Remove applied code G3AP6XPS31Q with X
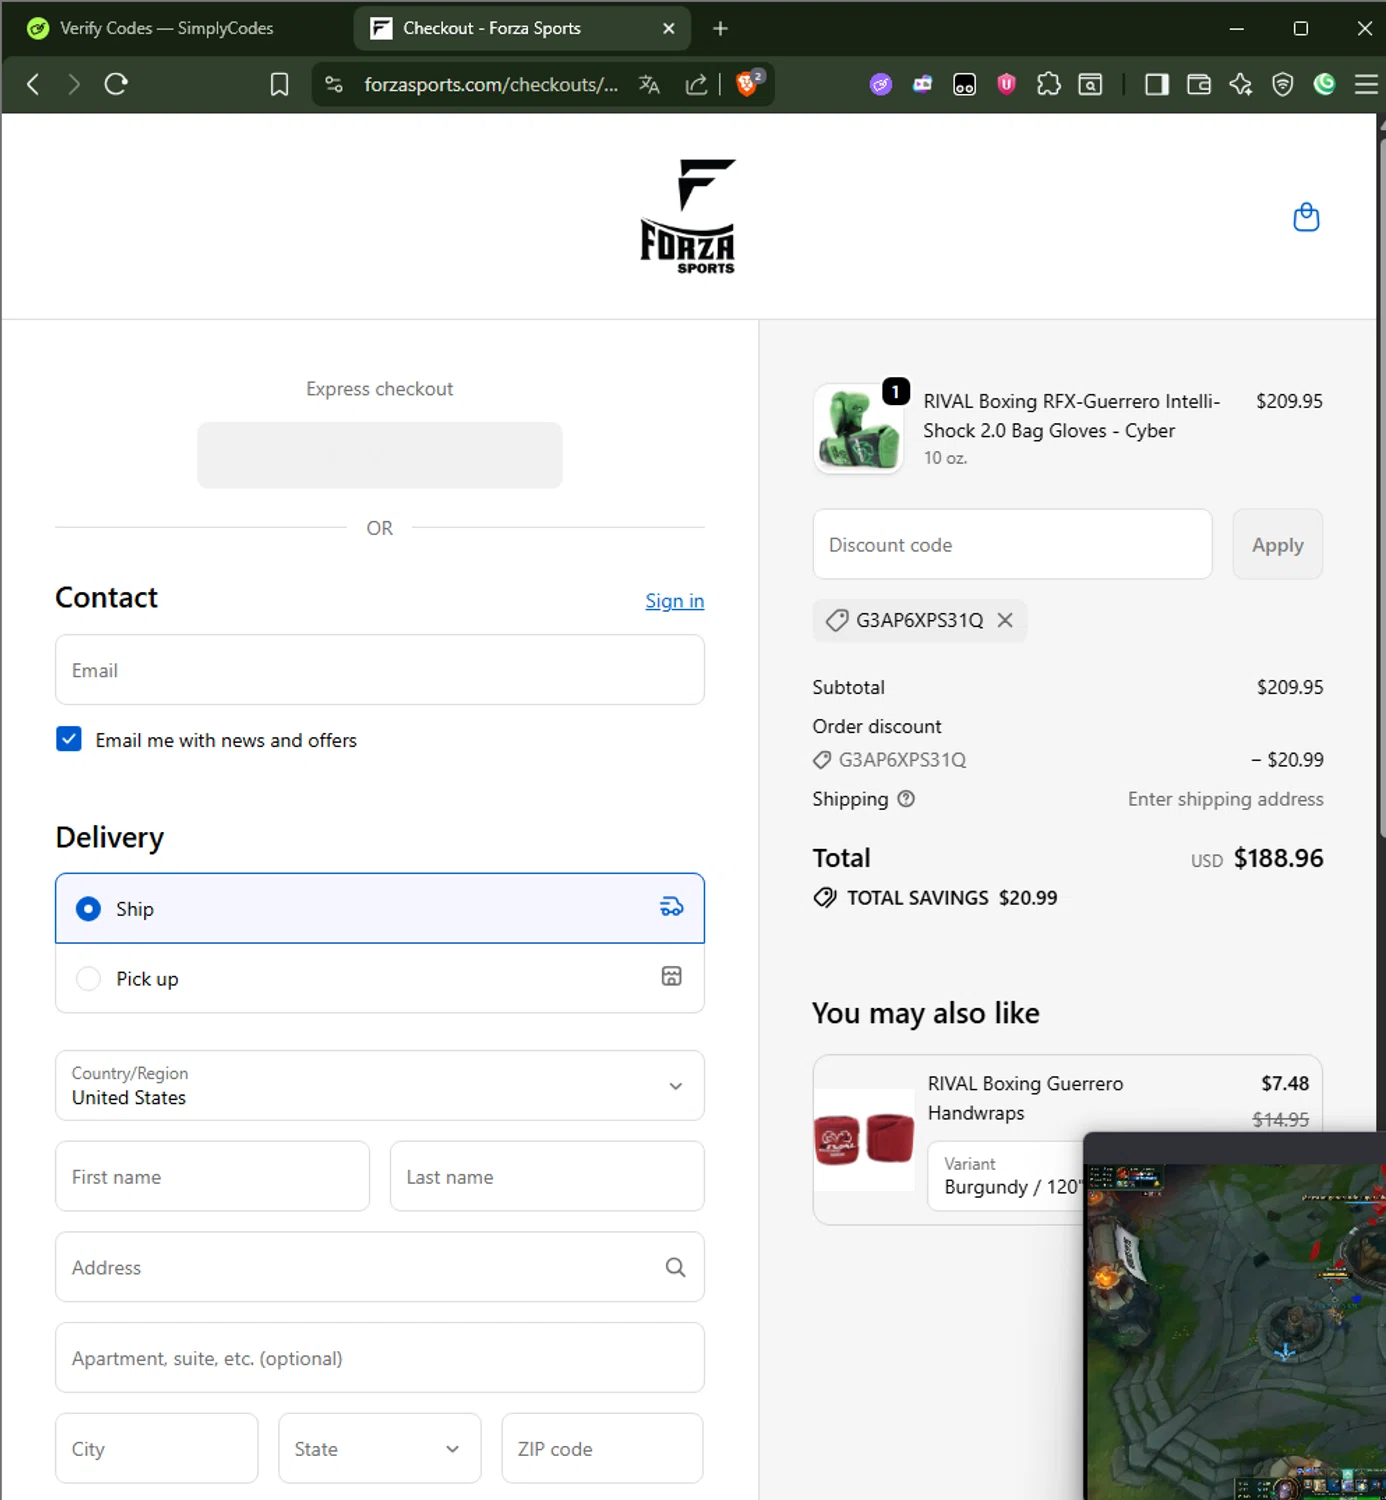Viewport: 1386px width, 1500px height. (x=1005, y=620)
